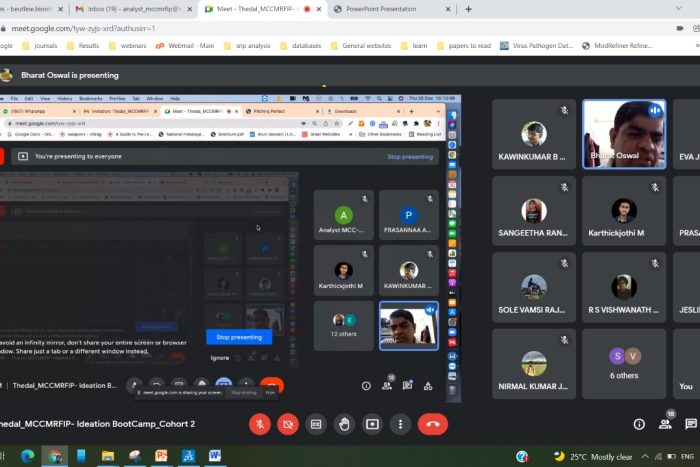This screenshot has height=467, width=700.
Task: Click the Present now icon
Action: pyautogui.click(x=372, y=424)
